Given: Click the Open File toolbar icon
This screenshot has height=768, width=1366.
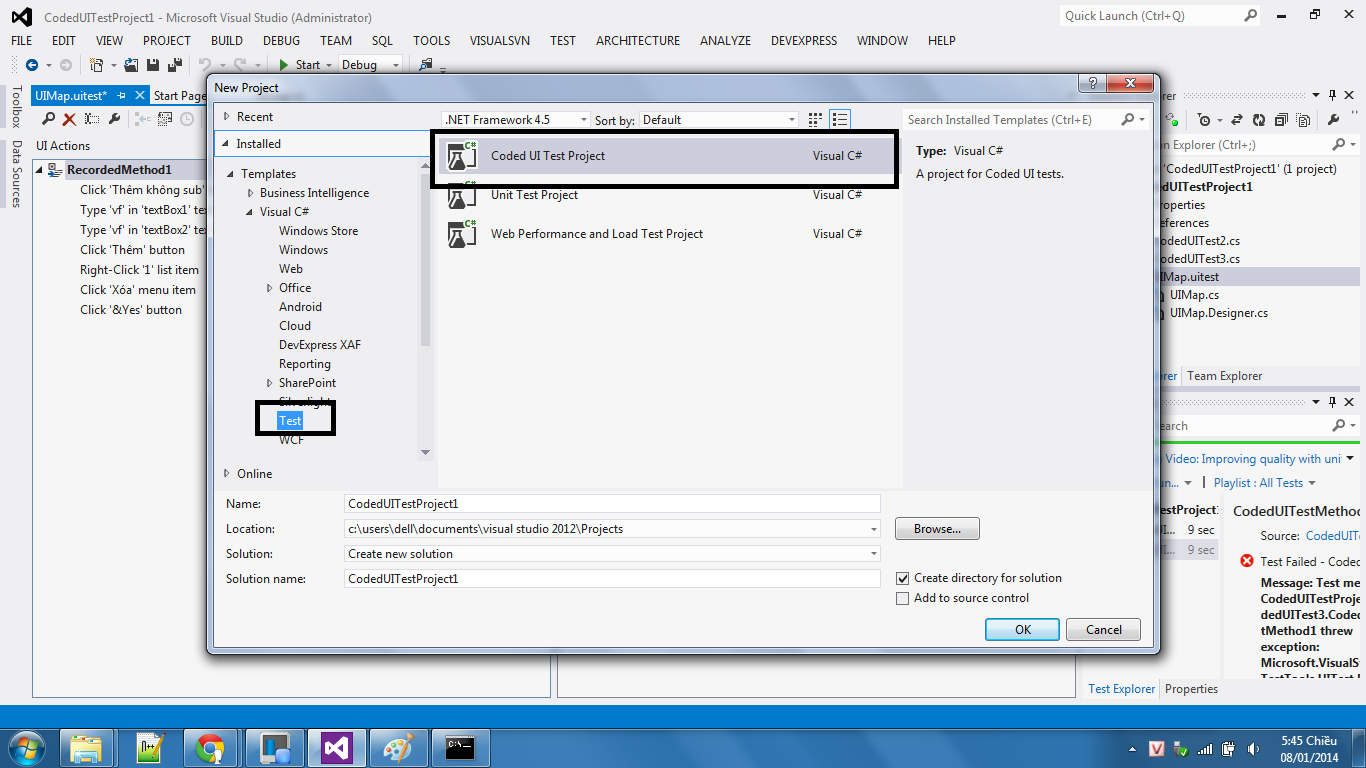Looking at the screenshot, I should click(132, 65).
